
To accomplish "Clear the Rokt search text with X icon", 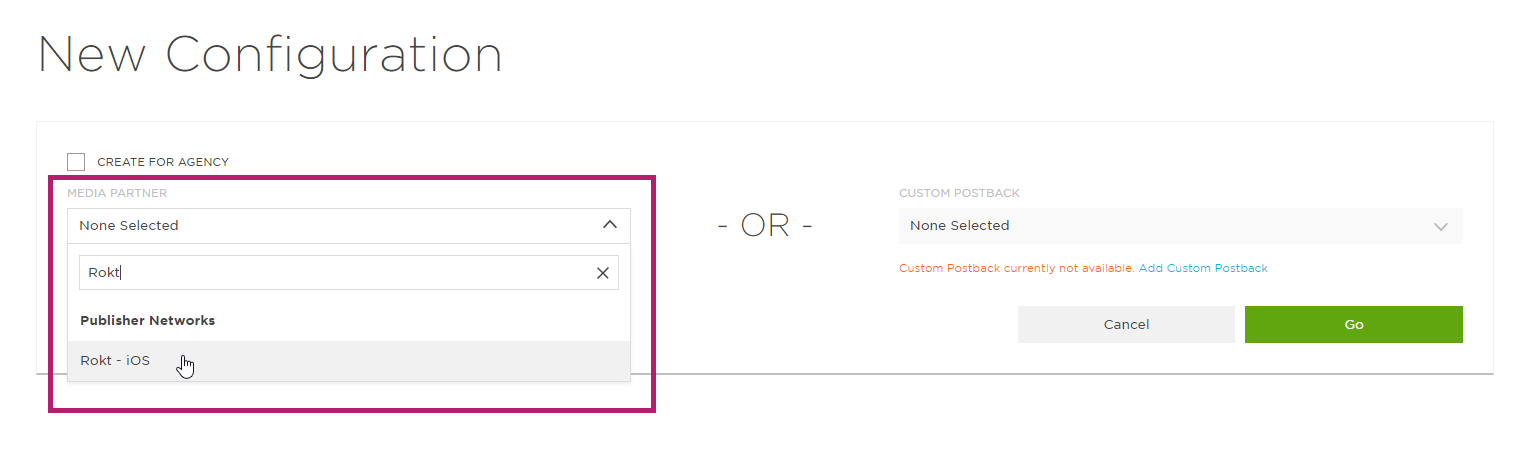I will tap(602, 273).
